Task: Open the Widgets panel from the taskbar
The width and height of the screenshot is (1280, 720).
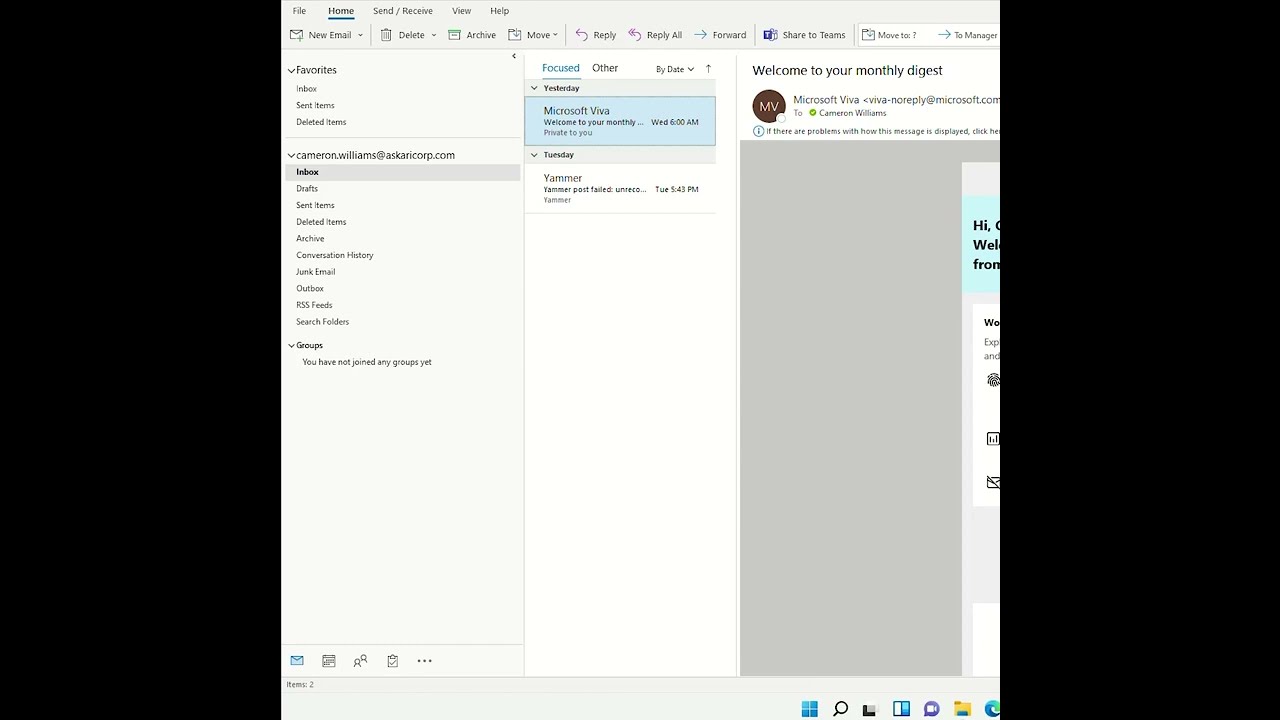Action: [x=901, y=709]
